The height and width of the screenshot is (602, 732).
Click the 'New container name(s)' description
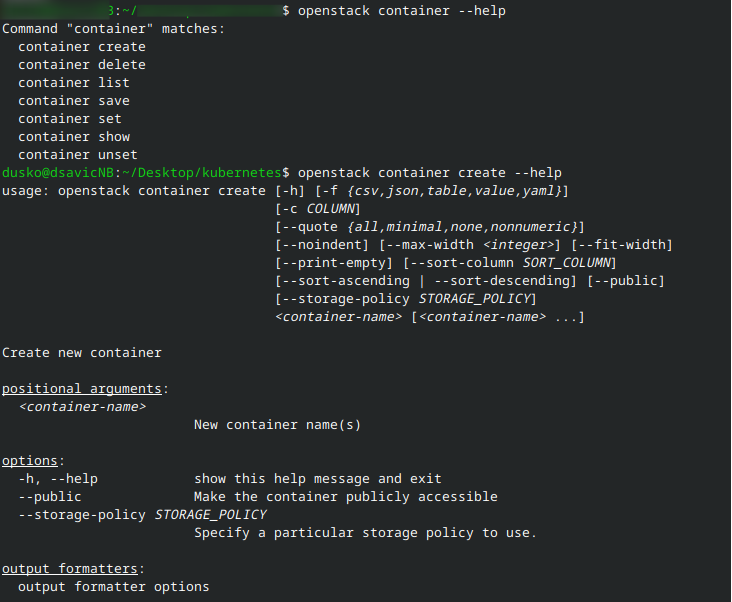(277, 425)
